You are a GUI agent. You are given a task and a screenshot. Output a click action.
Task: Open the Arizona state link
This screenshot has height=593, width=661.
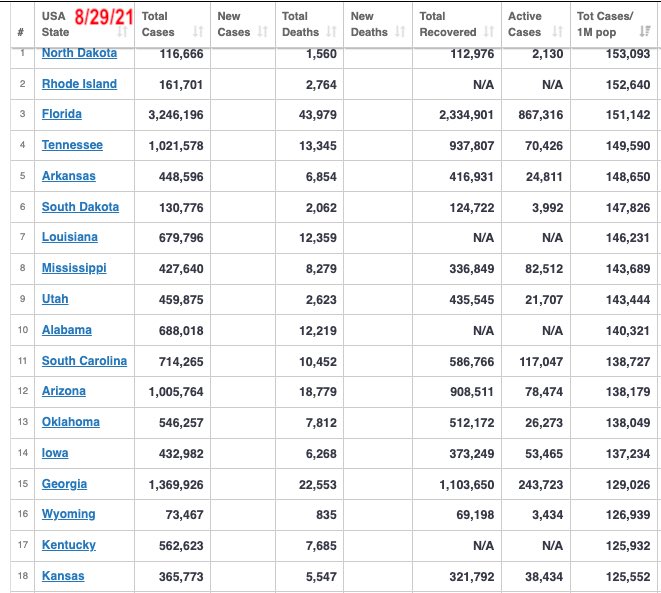pyautogui.click(x=64, y=391)
